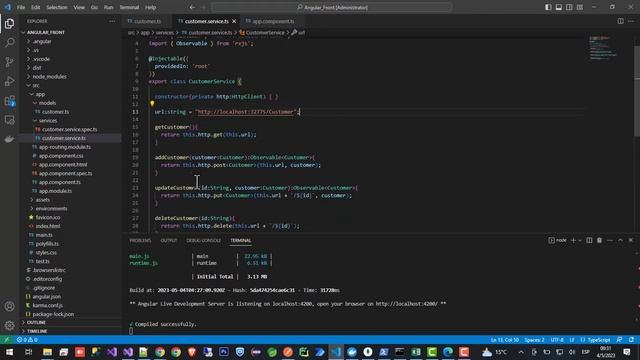Open Extensions view in activity bar
Screen dimensions: 640x360
[x=9, y=100]
